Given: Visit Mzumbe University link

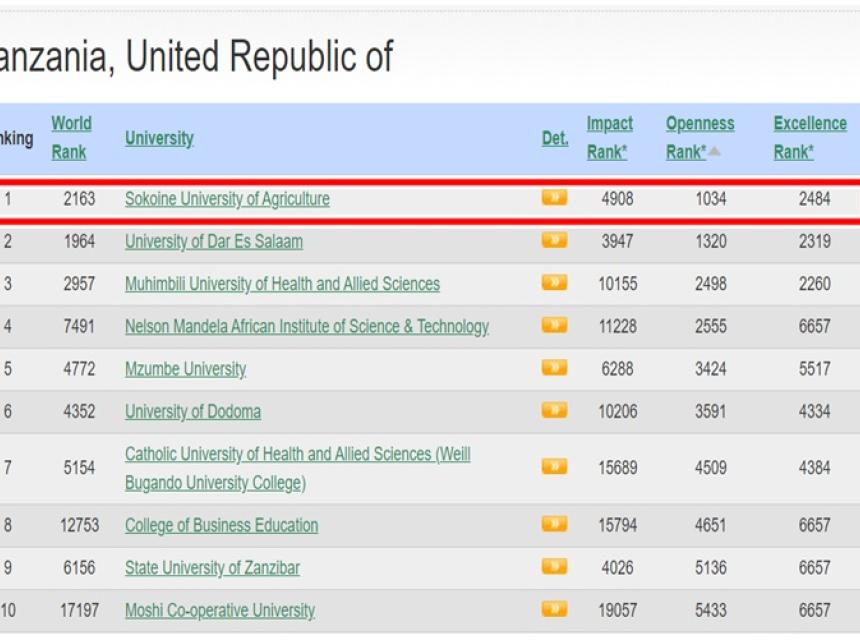Looking at the screenshot, I should coord(185,369).
